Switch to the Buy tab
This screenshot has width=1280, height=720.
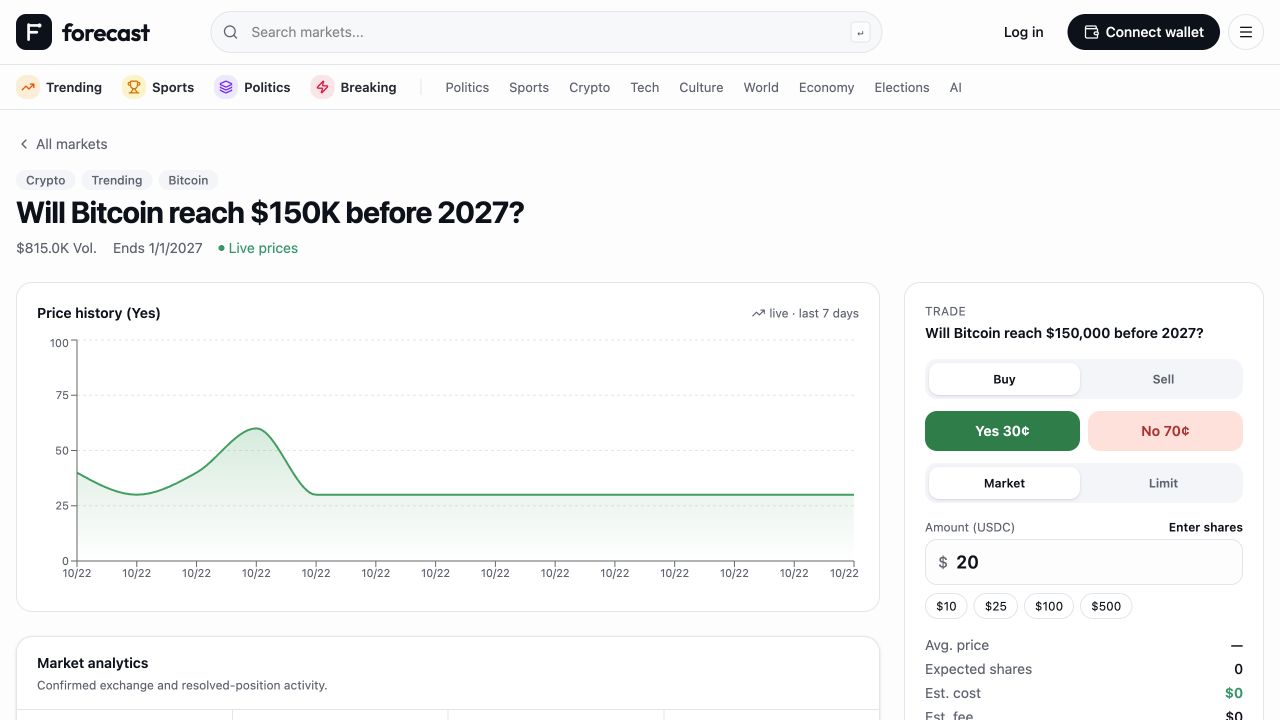tap(1004, 379)
